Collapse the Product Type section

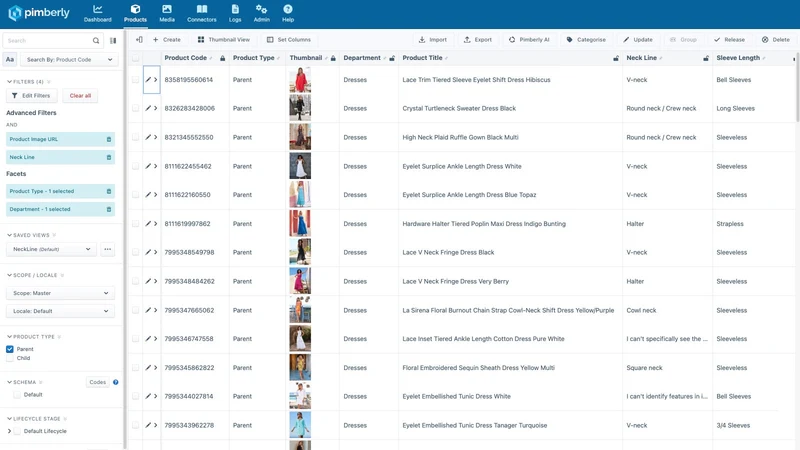pyautogui.click(x=9, y=337)
